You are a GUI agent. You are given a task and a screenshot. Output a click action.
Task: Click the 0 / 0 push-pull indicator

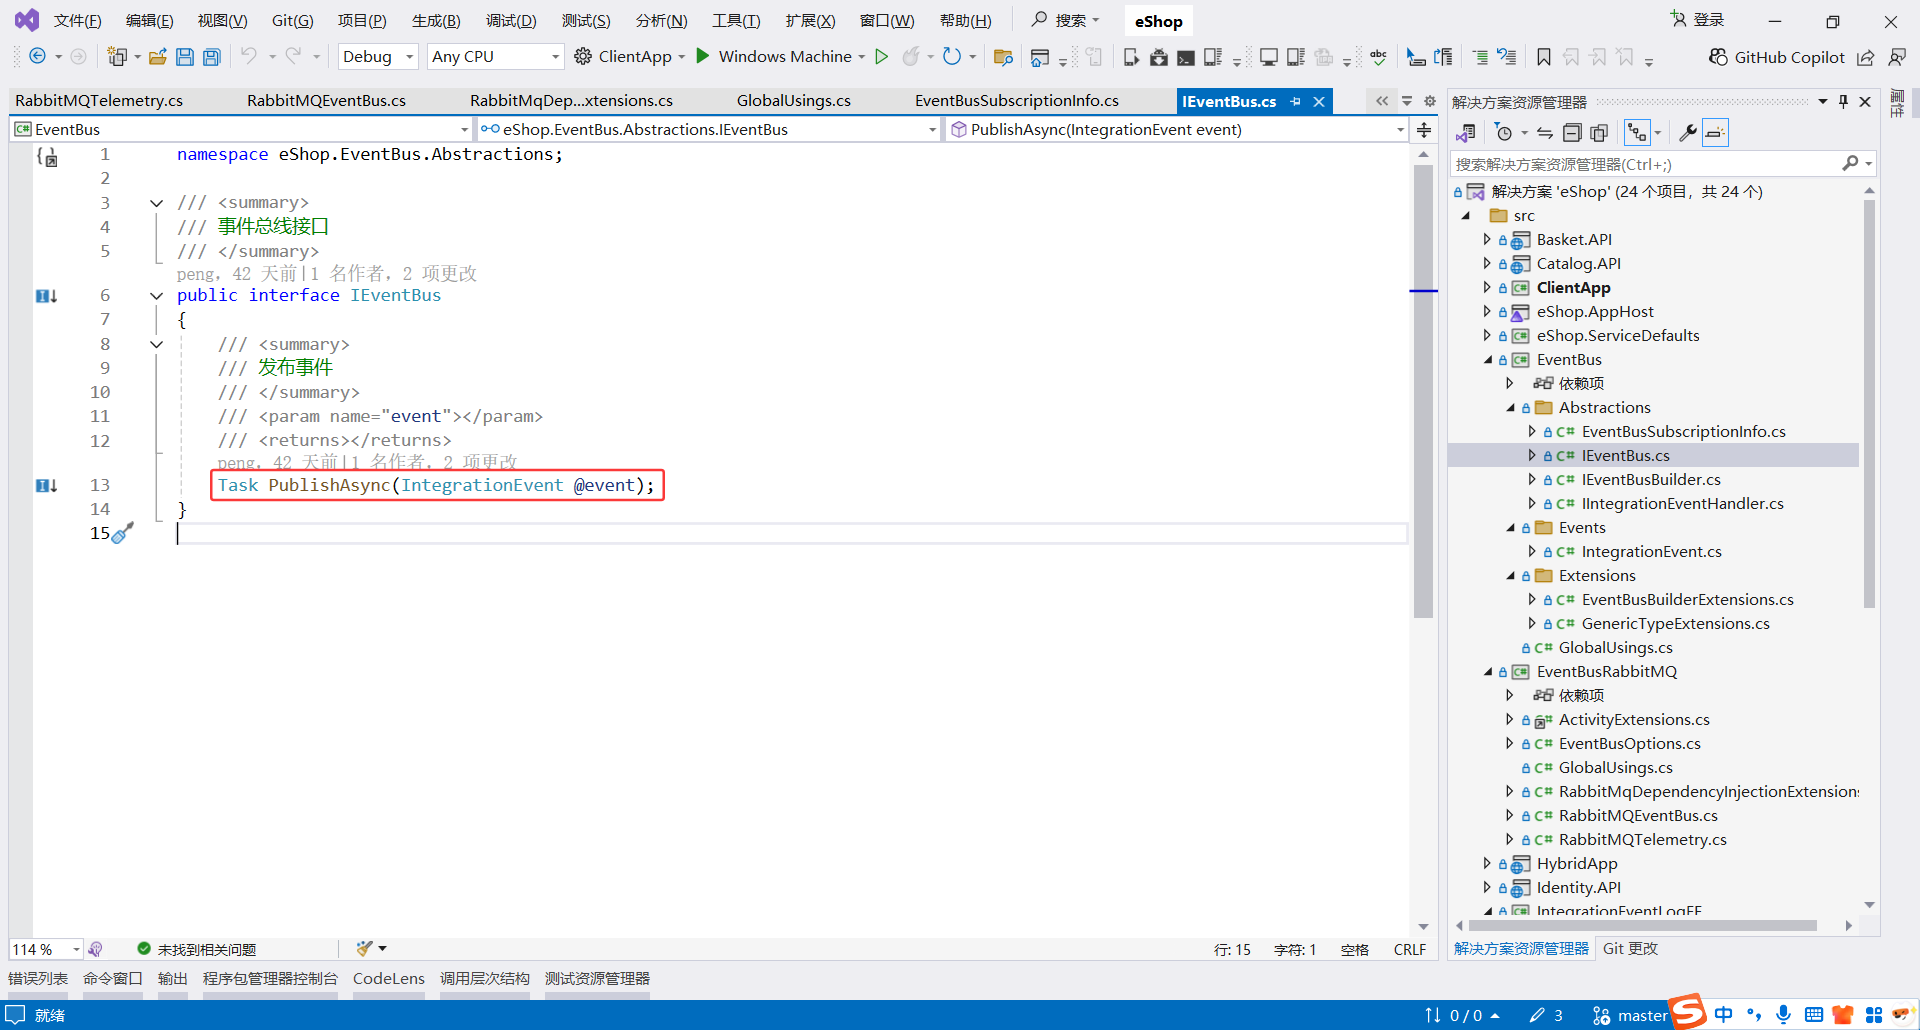point(1463,1015)
